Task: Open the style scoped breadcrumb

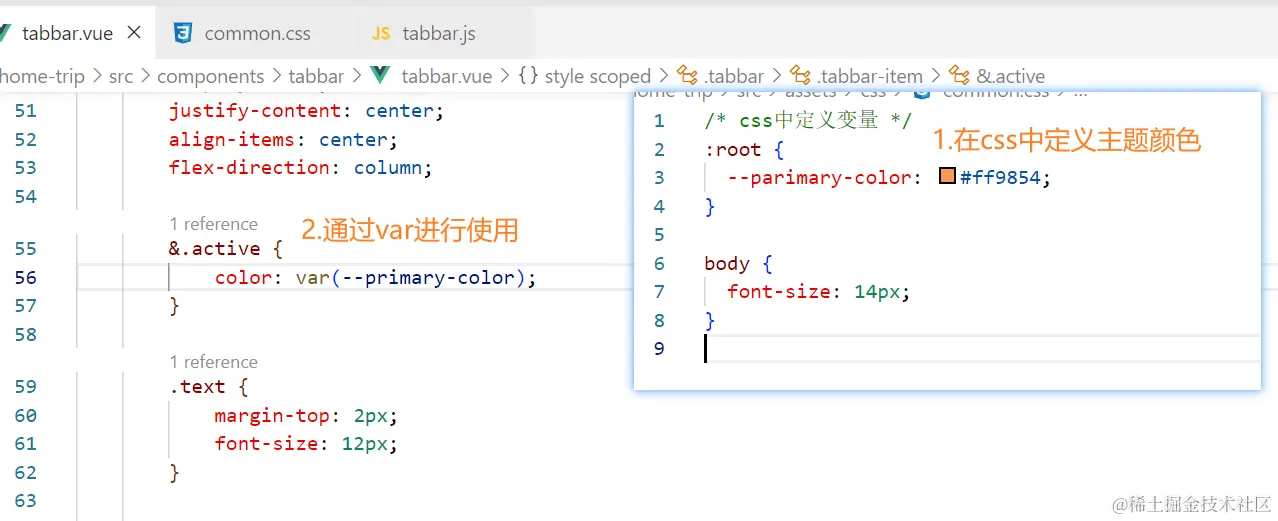Action: 598,76
